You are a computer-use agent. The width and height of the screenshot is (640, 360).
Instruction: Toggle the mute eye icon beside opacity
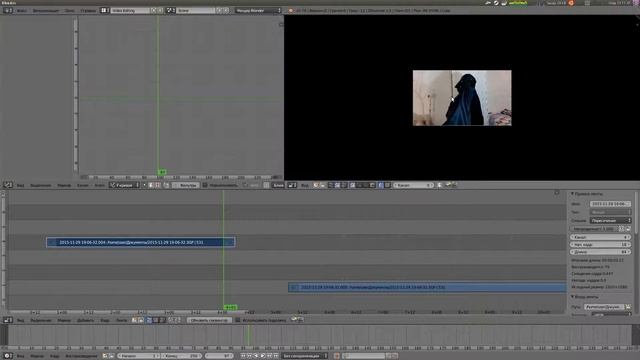(x=622, y=229)
